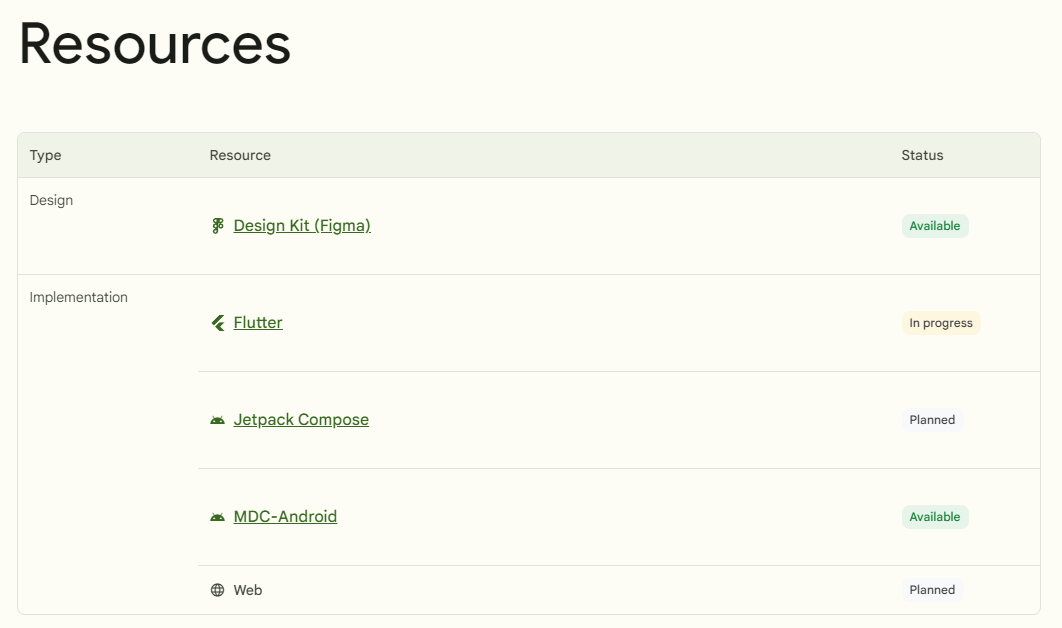Open the Design Kit (Figma) link

click(302, 226)
